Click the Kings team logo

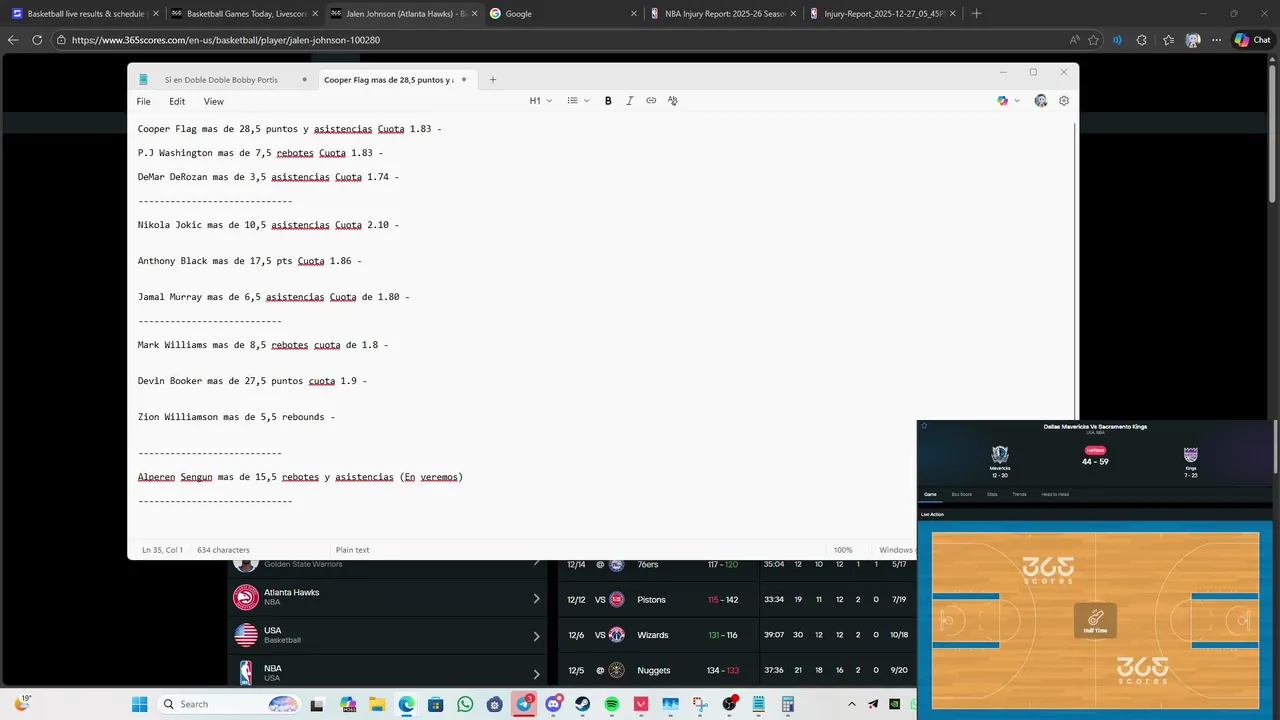click(1190, 455)
